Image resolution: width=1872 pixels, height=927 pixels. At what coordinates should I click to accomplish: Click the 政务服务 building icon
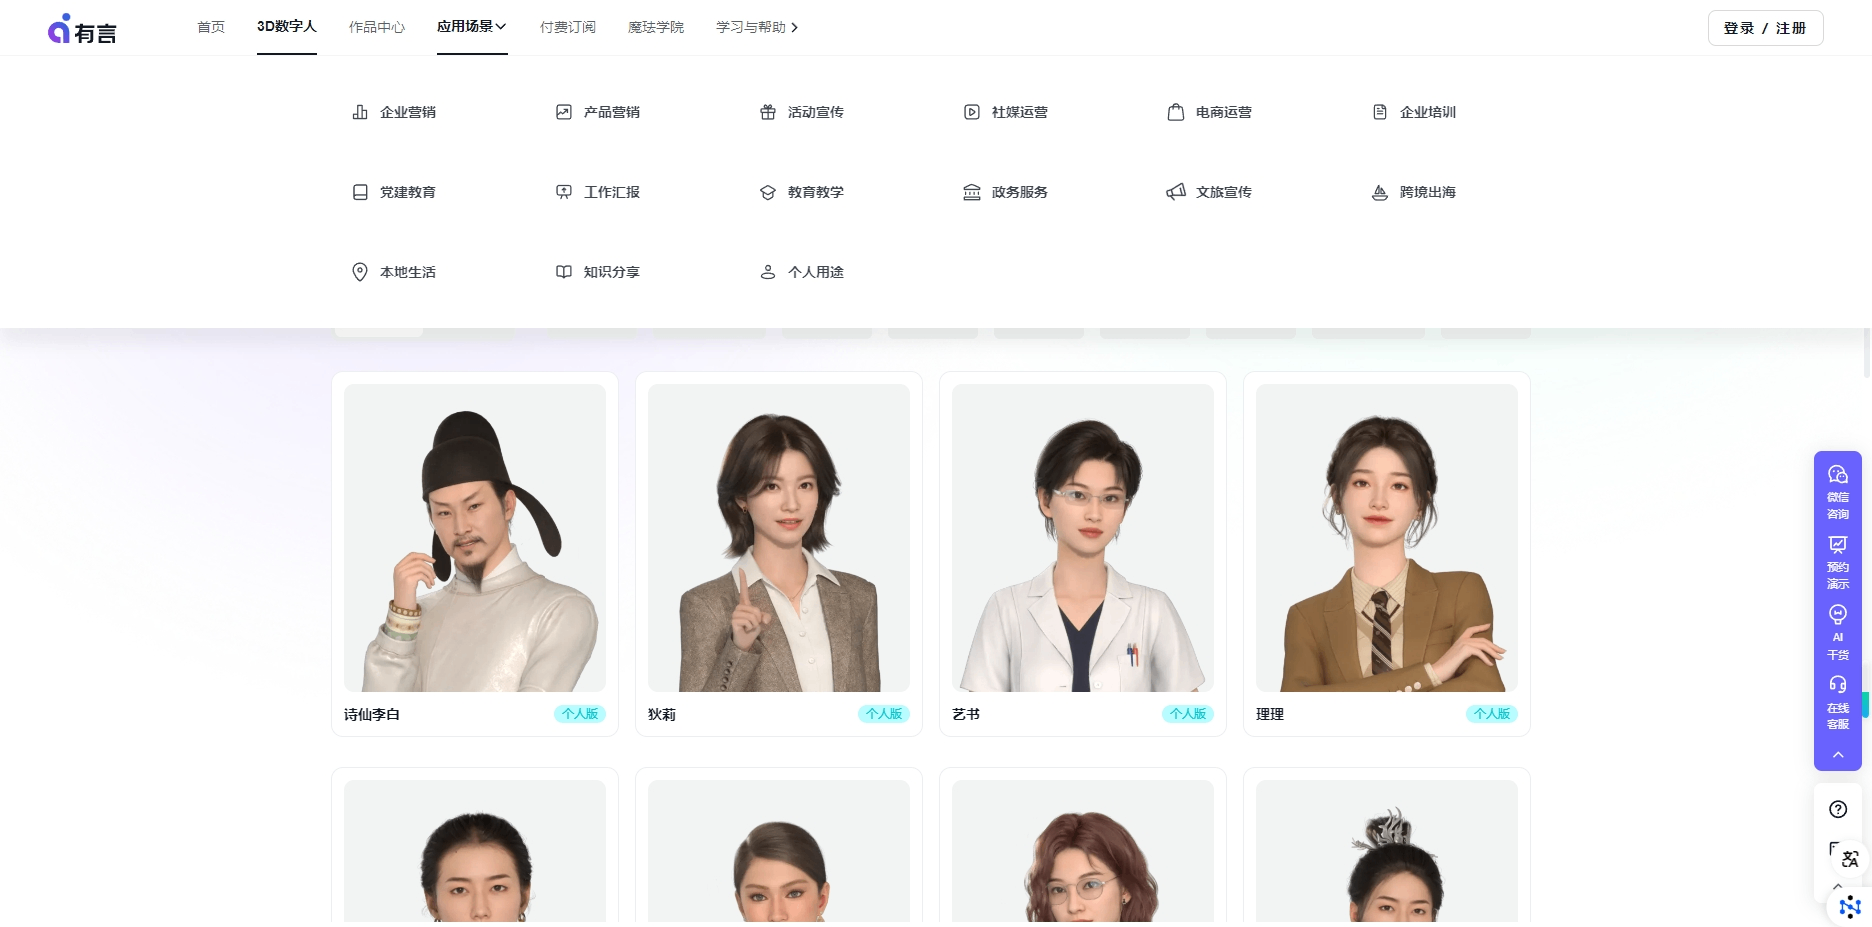(x=972, y=192)
